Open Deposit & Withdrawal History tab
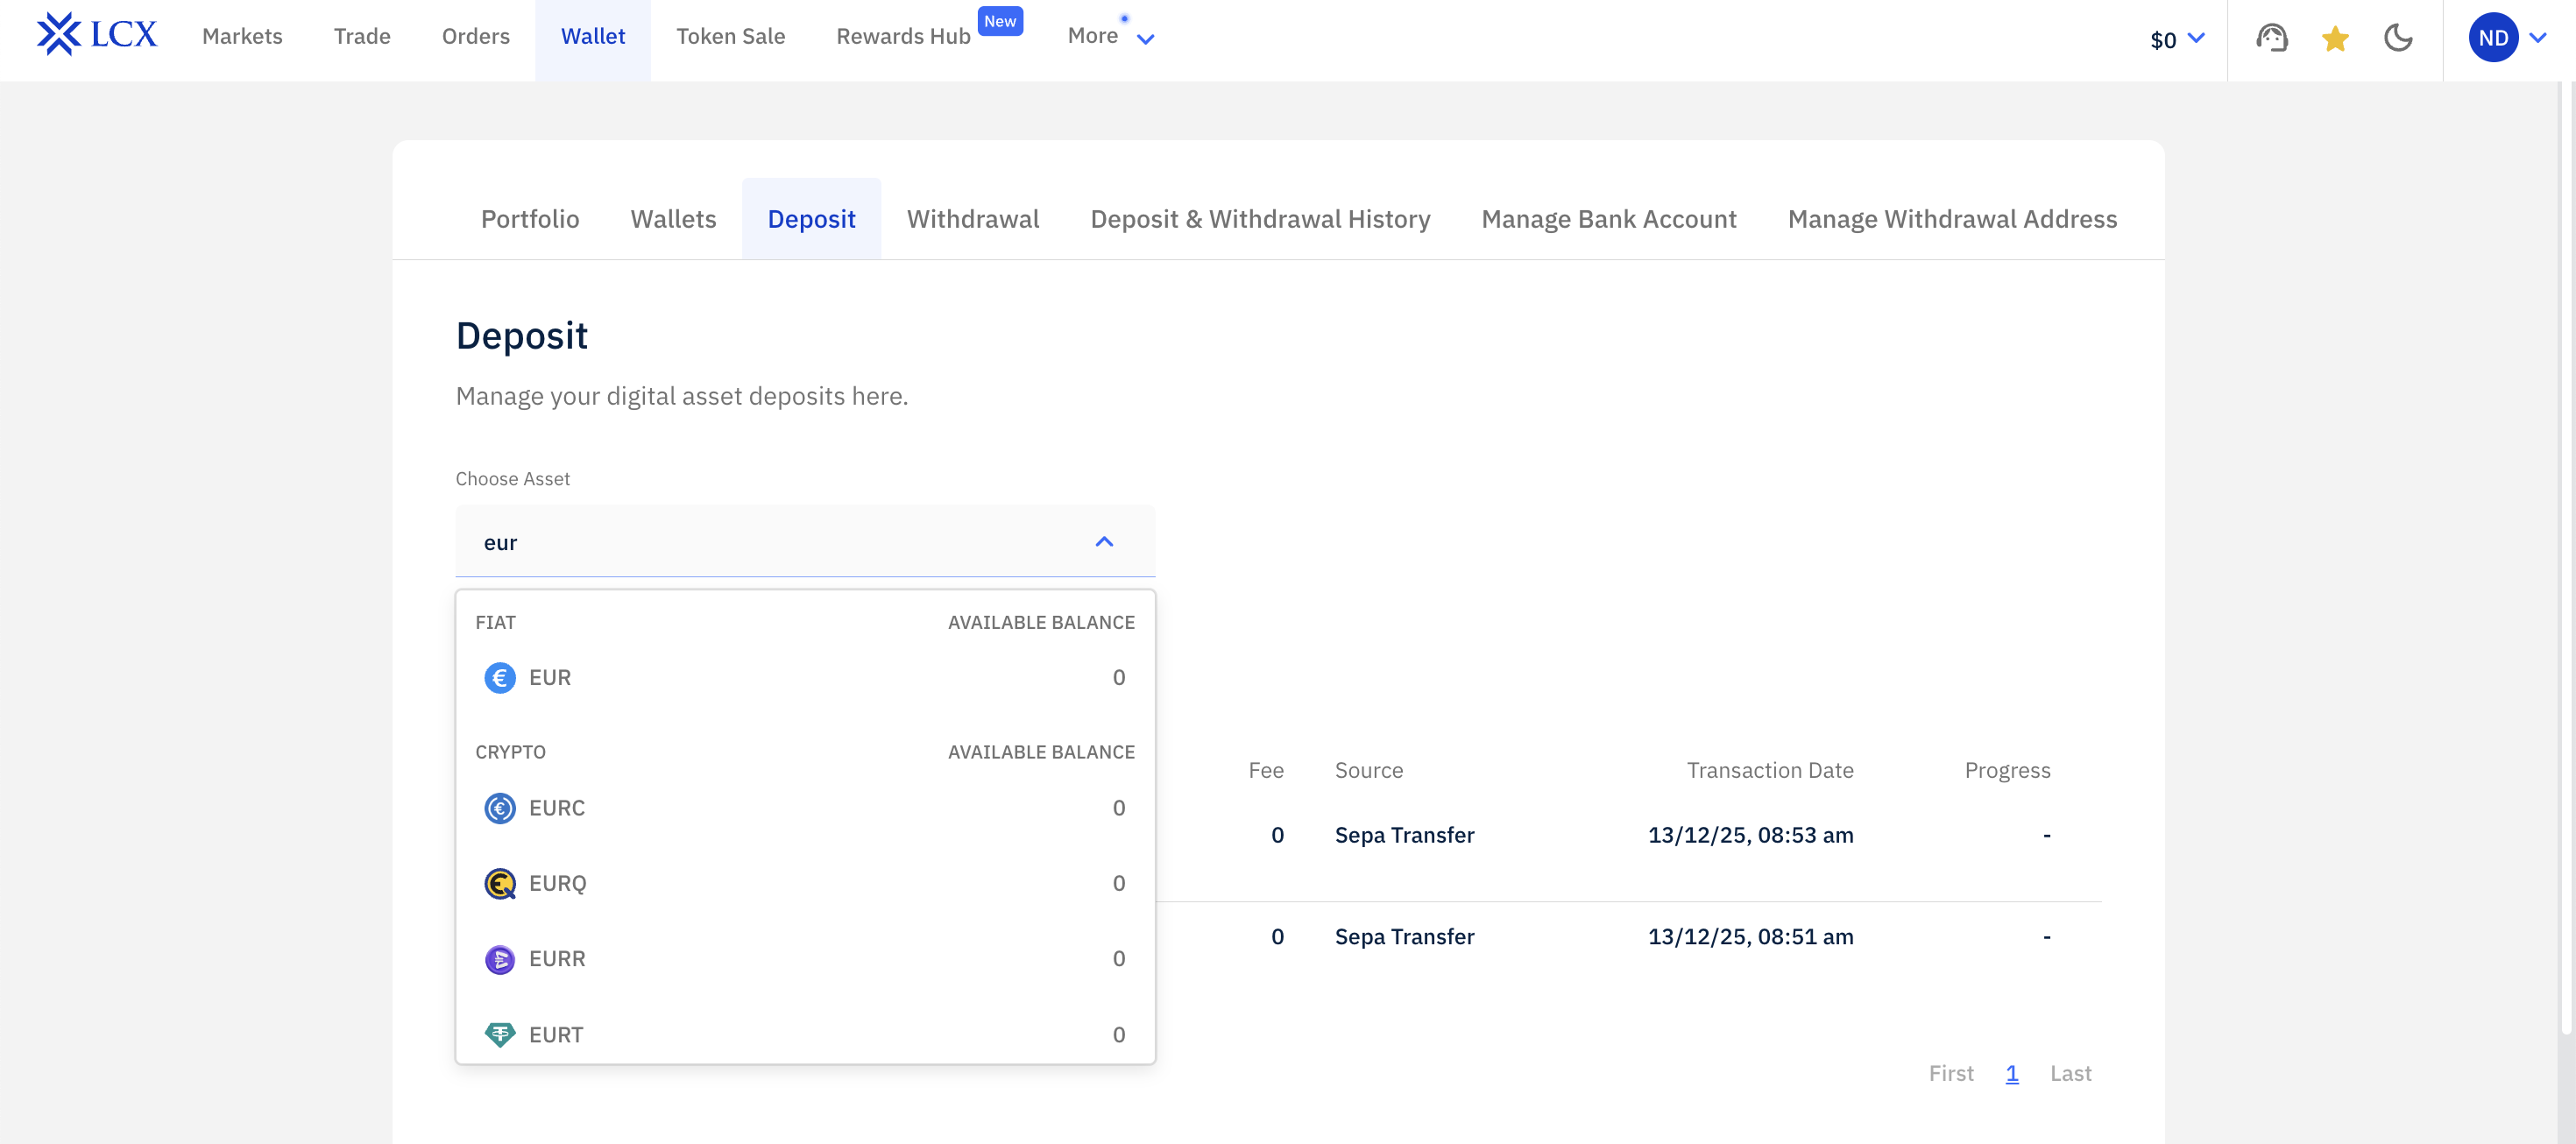The image size is (2576, 1144). 1259,219
